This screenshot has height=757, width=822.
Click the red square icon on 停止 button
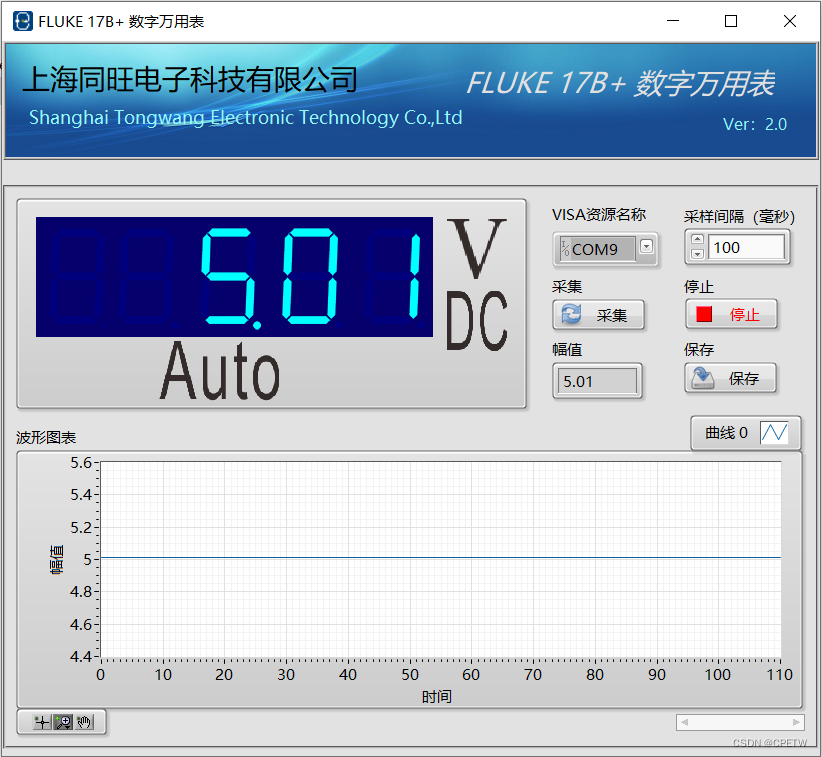704,314
